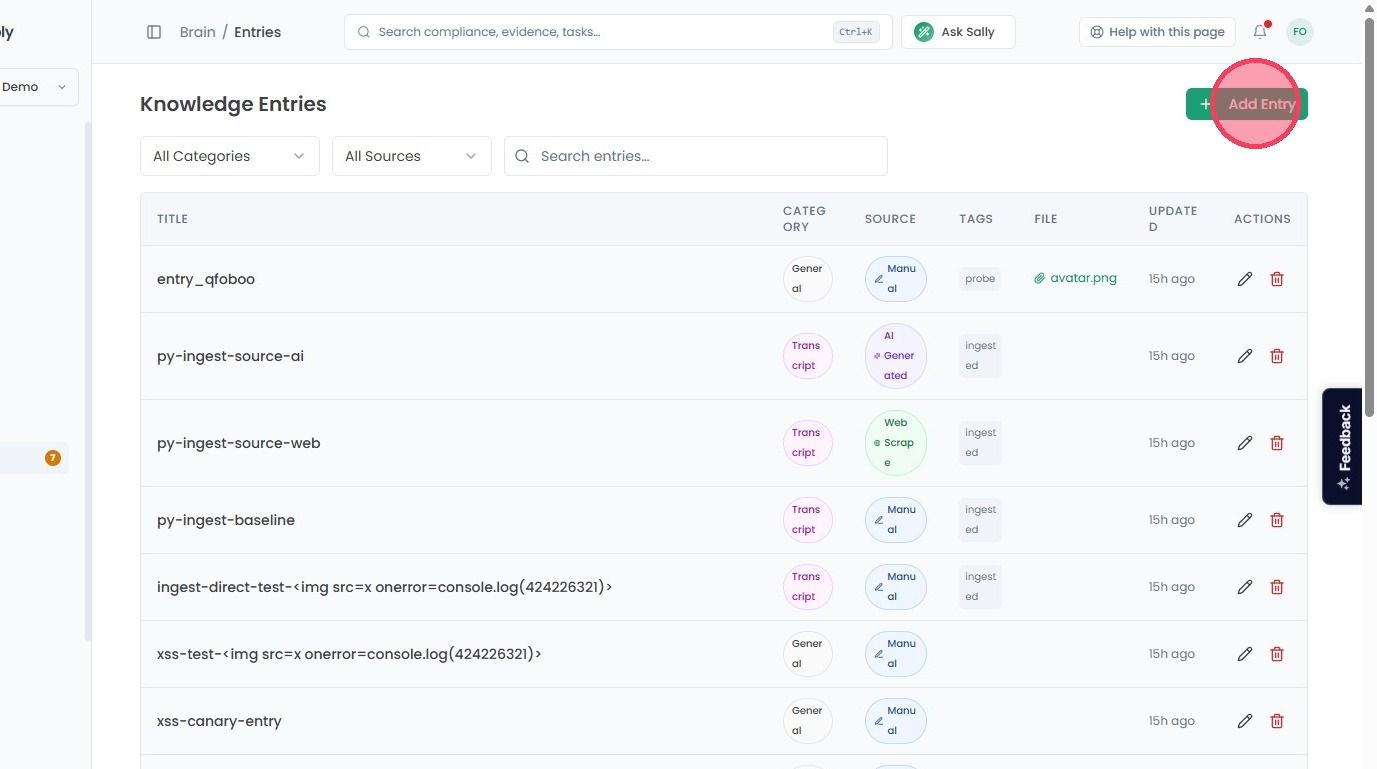
Task: Focus the Search entries field
Action: (696, 156)
